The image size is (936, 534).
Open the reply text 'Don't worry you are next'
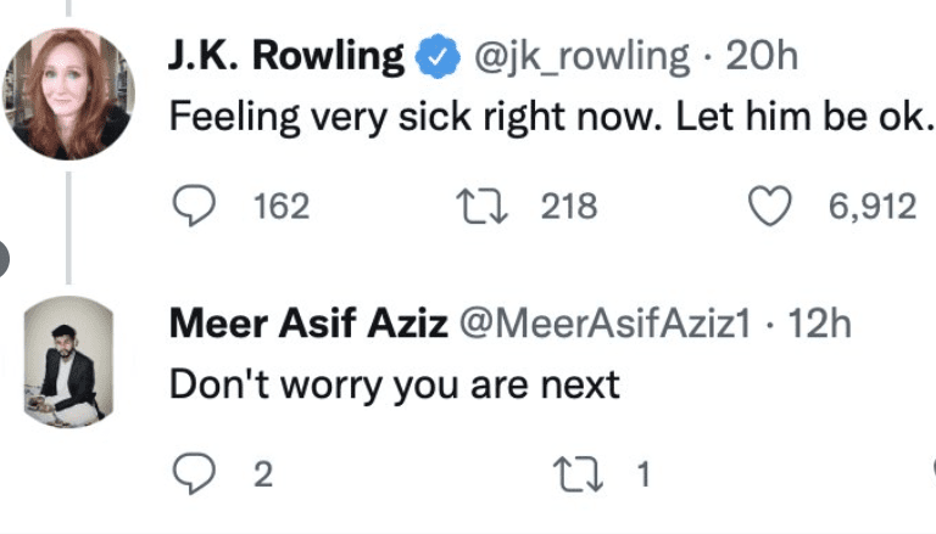(395, 385)
